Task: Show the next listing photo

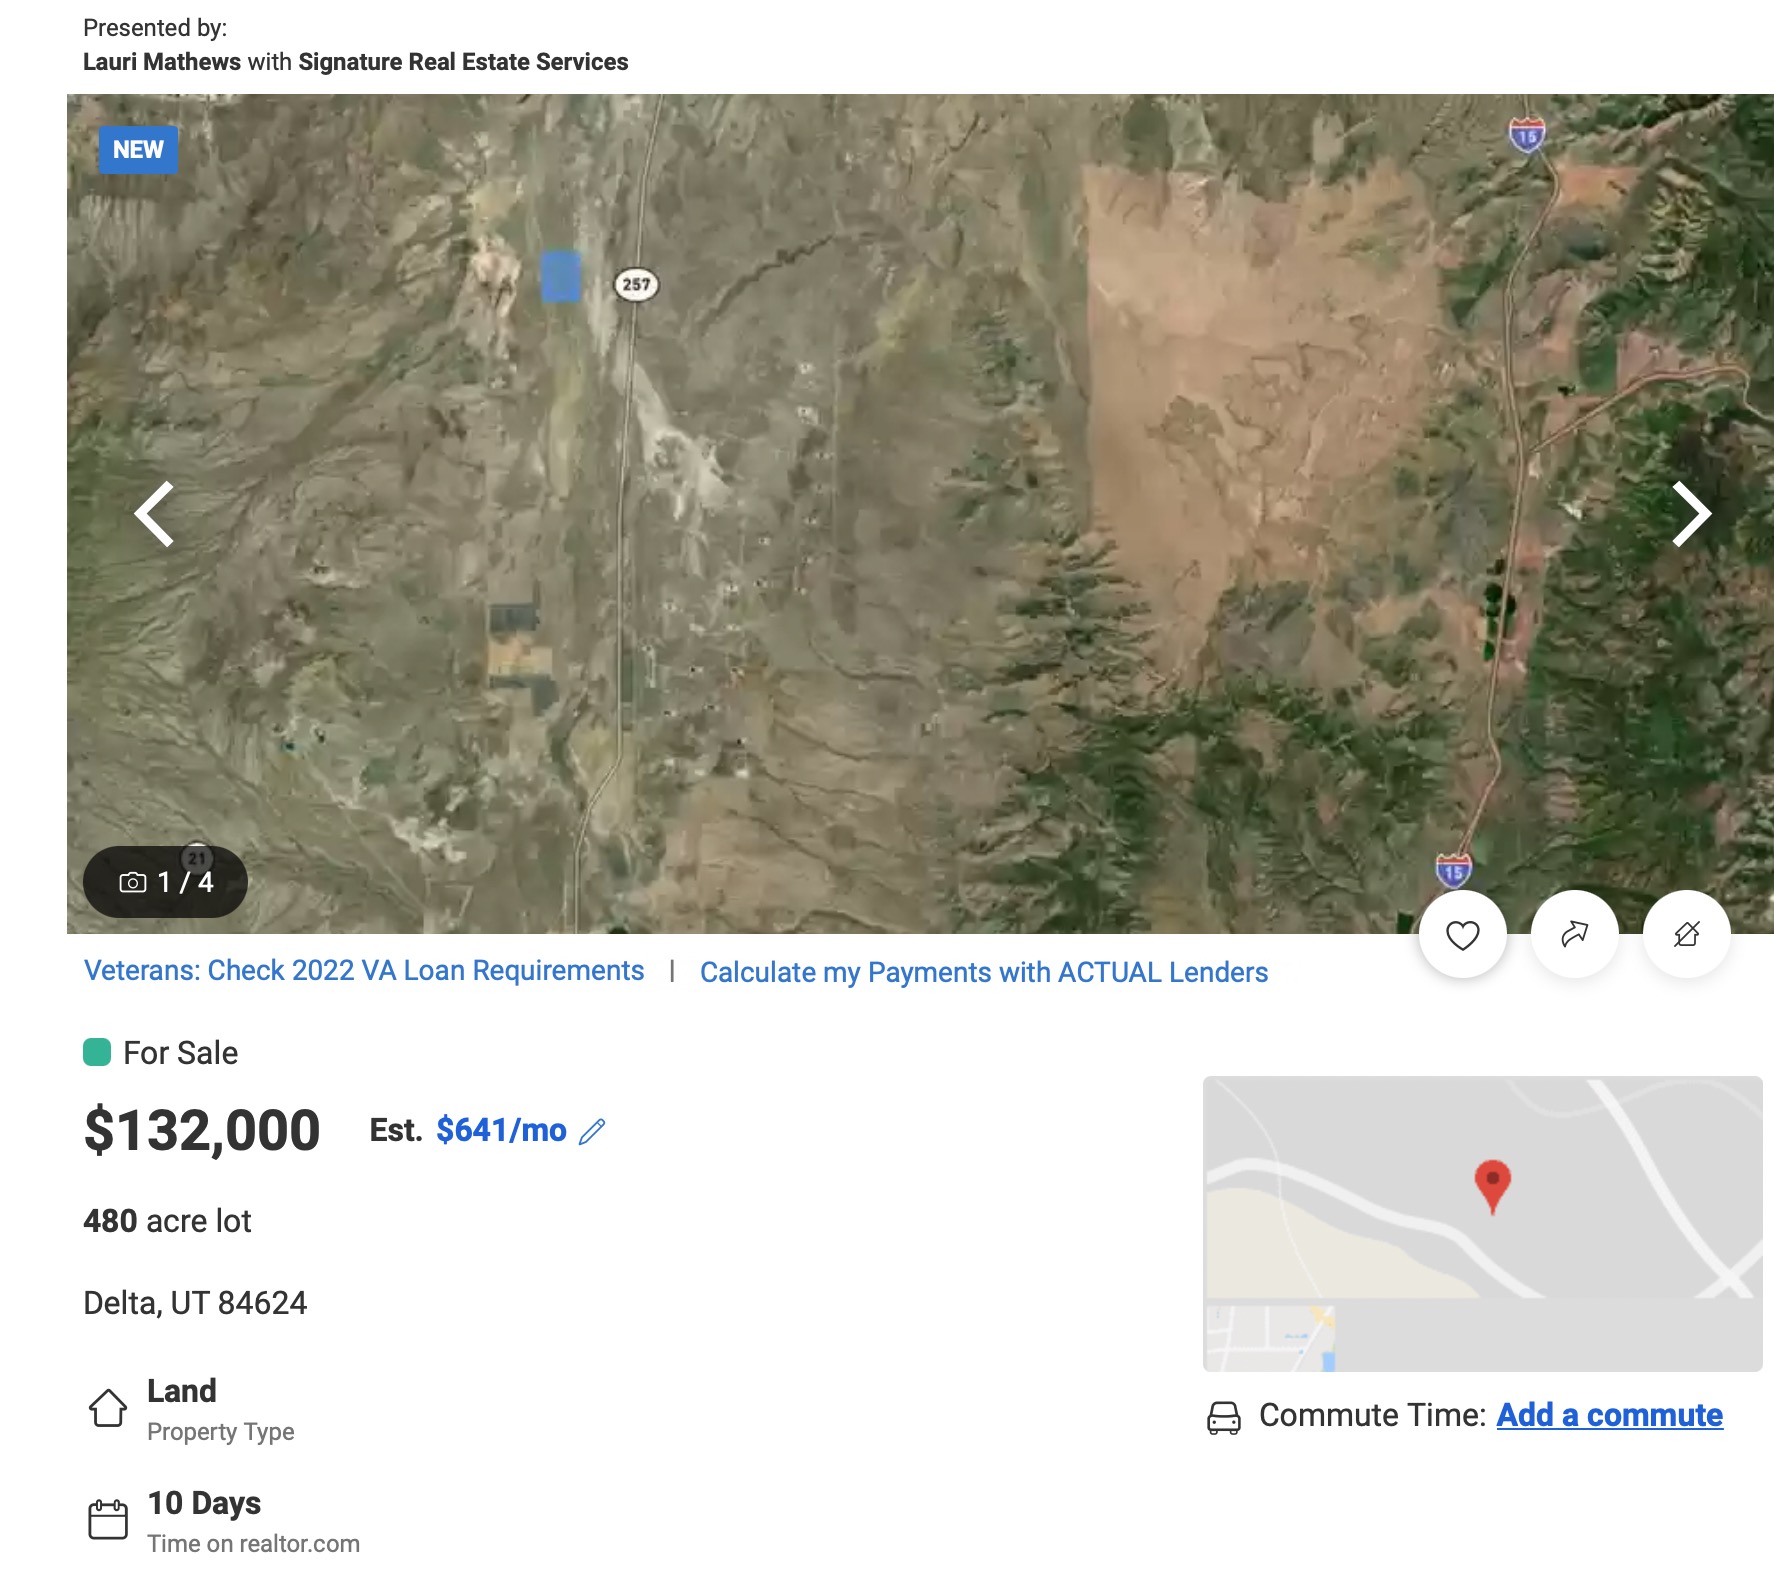Action: click(1691, 514)
